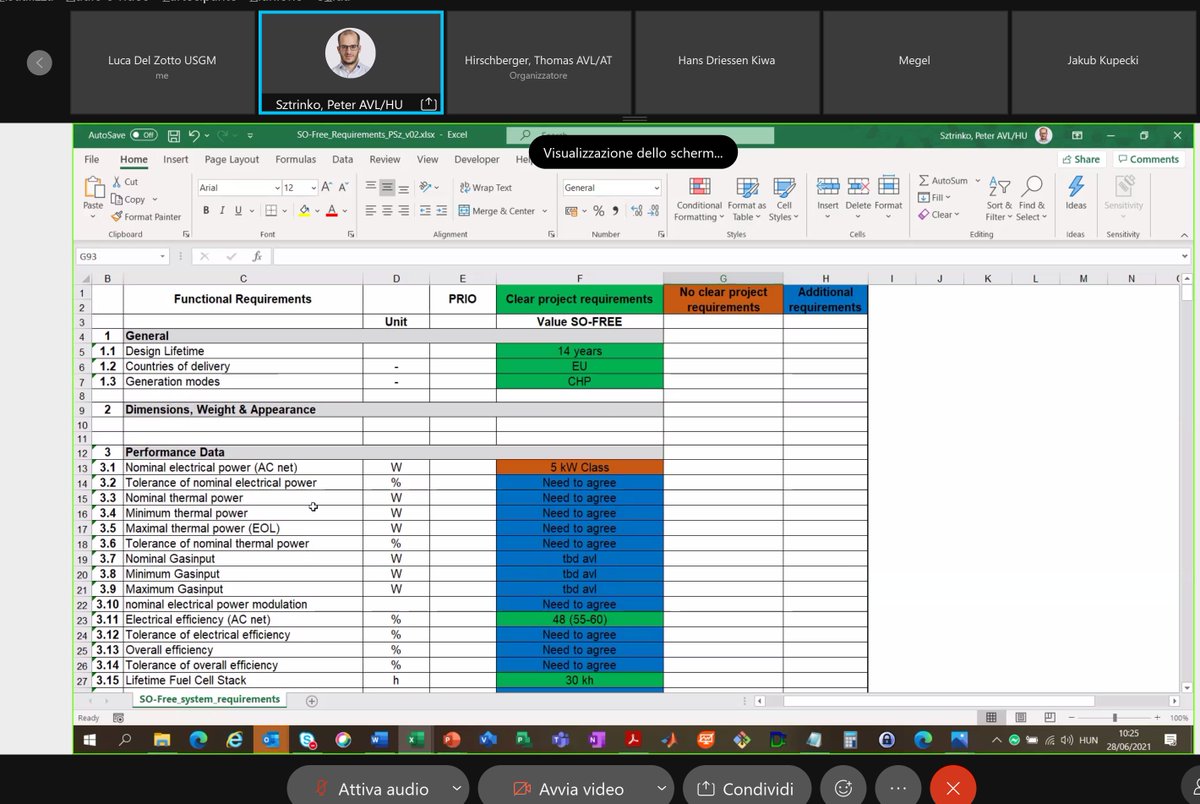1200x804 pixels.
Task: Toggle bold formatting
Action: [206, 211]
